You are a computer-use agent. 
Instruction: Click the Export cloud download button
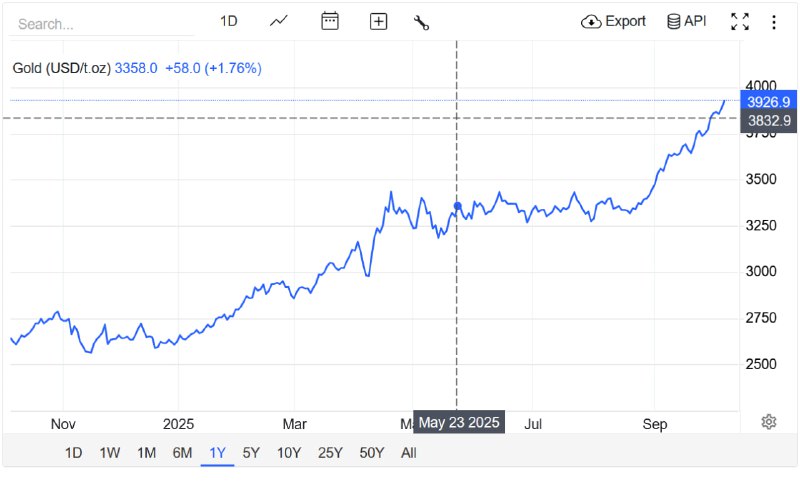coord(613,21)
